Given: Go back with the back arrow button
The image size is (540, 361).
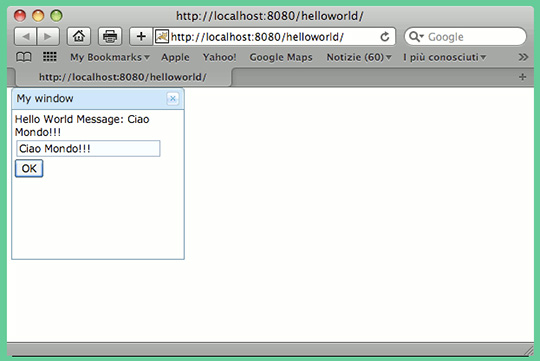Looking at the screenshot, I should click(25, 37).
